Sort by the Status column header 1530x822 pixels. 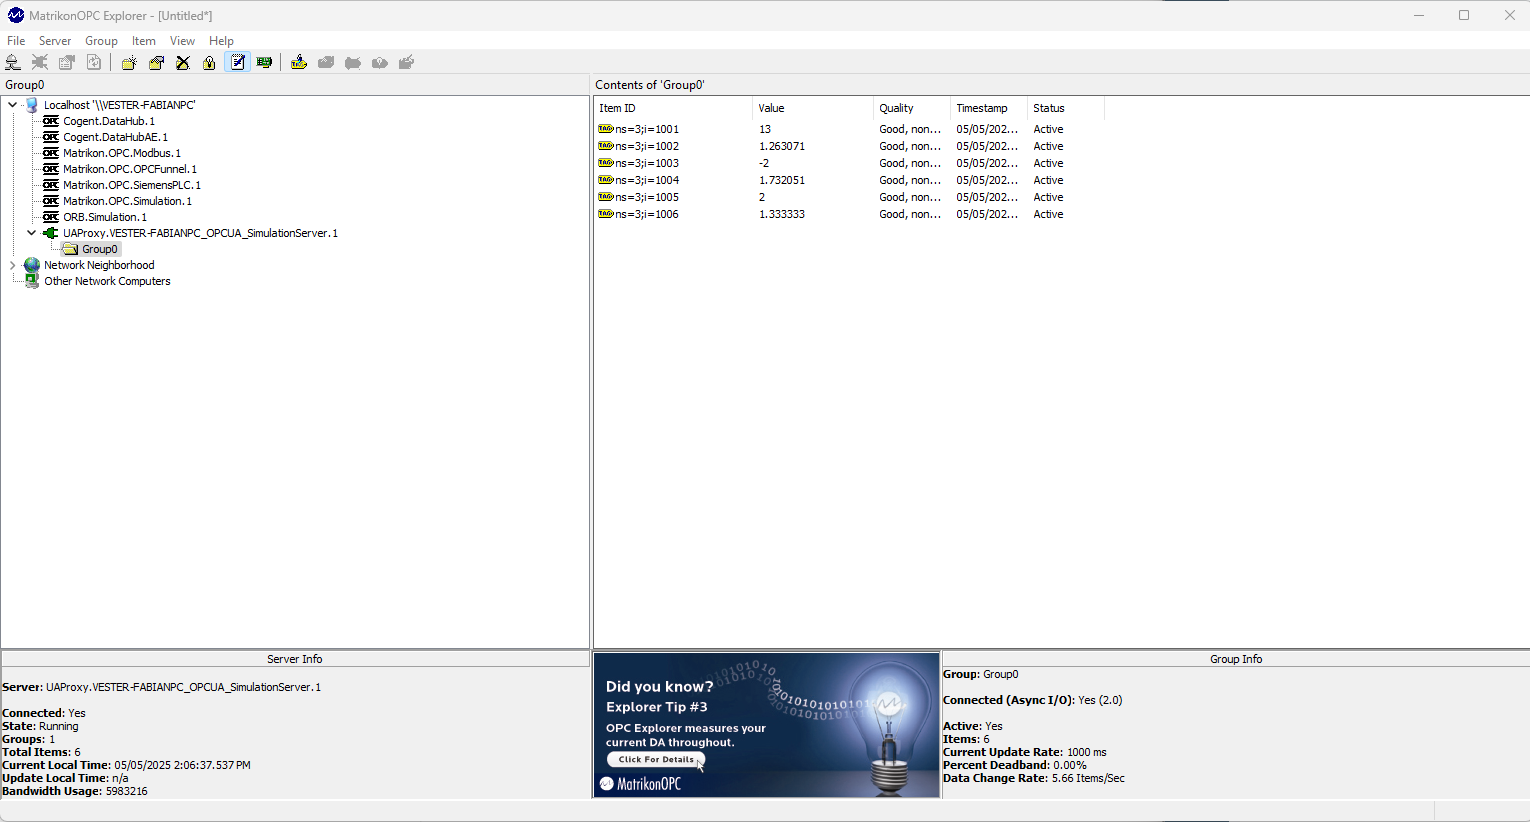pos(1066,108)
